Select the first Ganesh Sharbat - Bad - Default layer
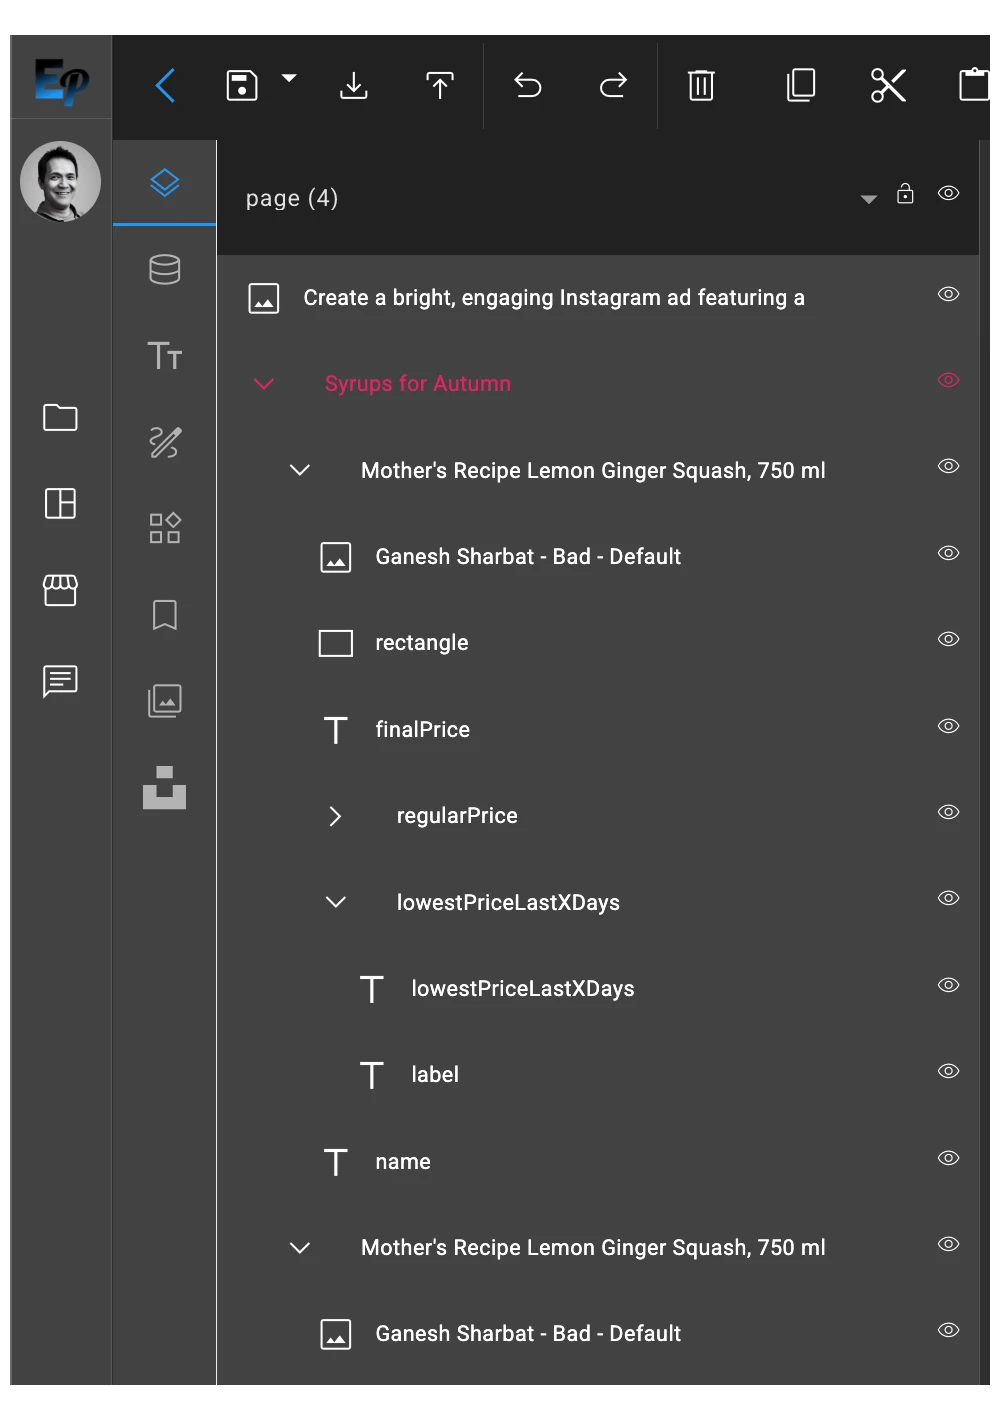The image size is (1000, 1420). click(x=528, y=557)
